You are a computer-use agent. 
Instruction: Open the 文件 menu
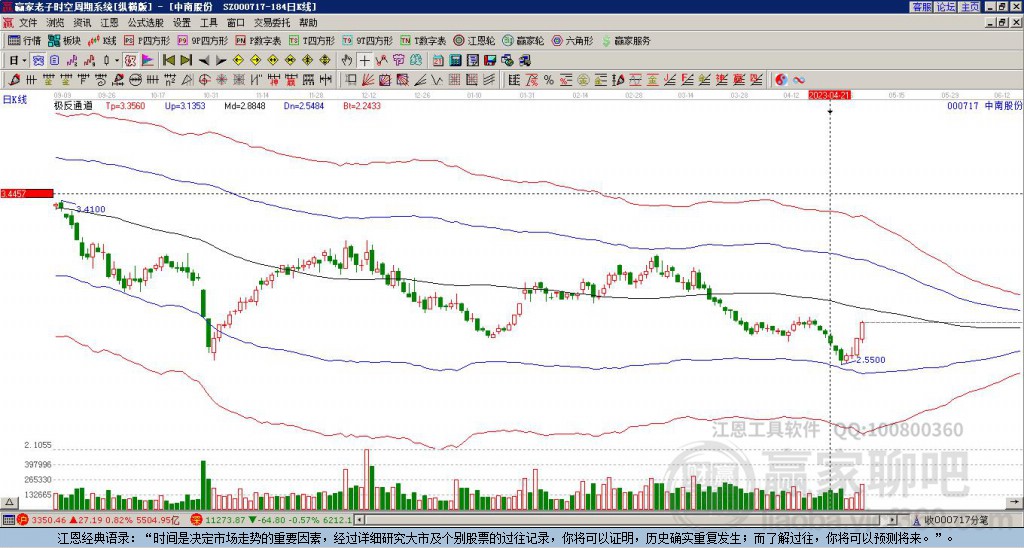tap(29, 23)
